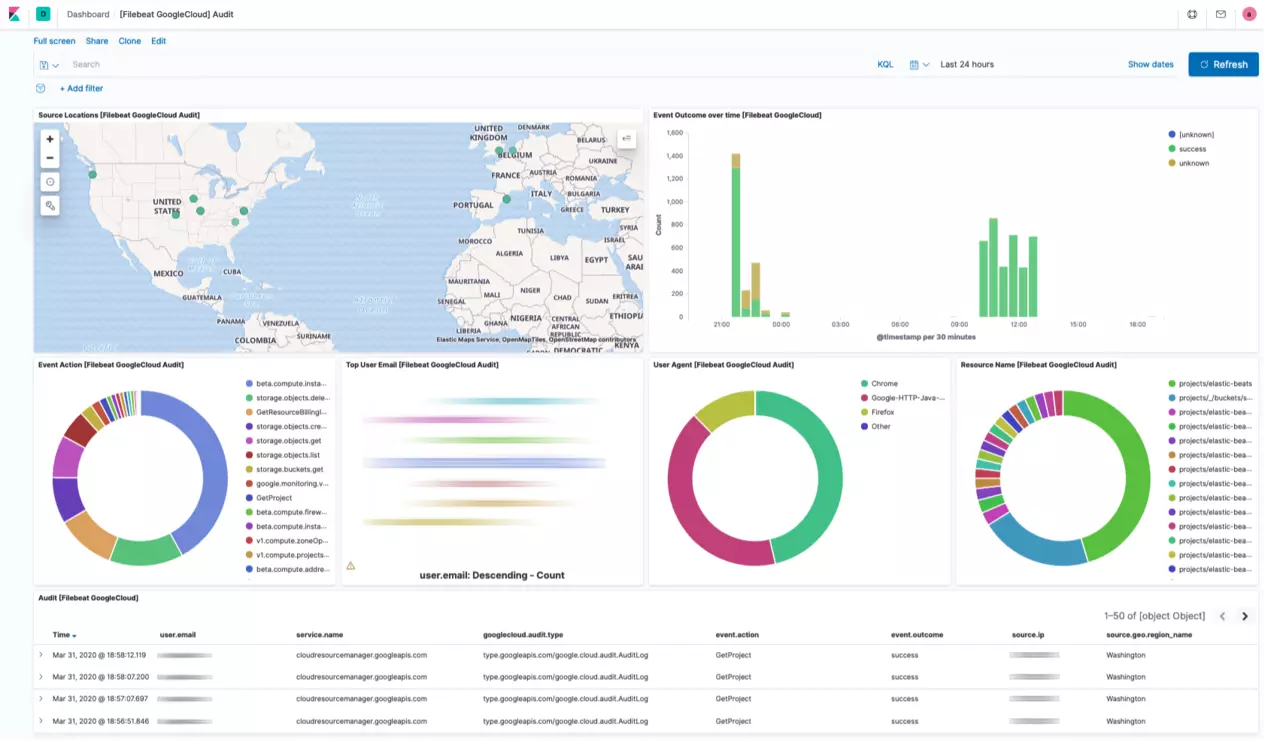Zoom in on the source locations map
Screen dimensions: 1280x749
click(50, 140)
